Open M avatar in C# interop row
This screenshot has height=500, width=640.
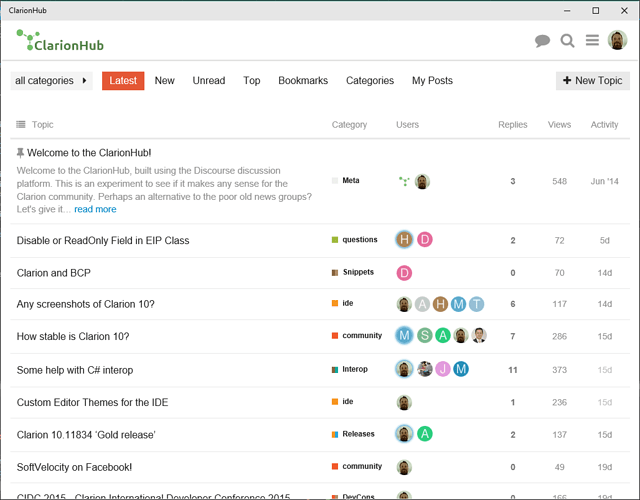click(x=461, y=369)
